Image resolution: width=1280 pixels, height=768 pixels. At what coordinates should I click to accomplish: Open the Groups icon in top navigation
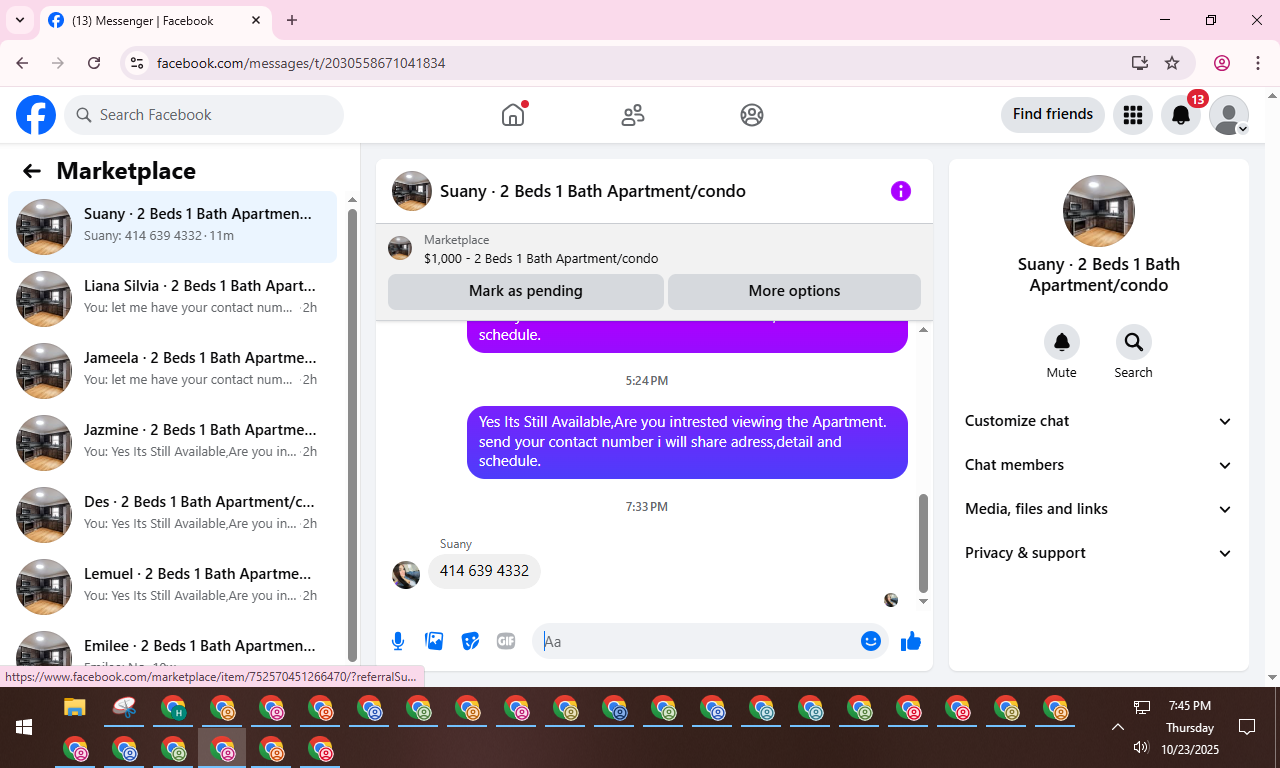(752, 115)
